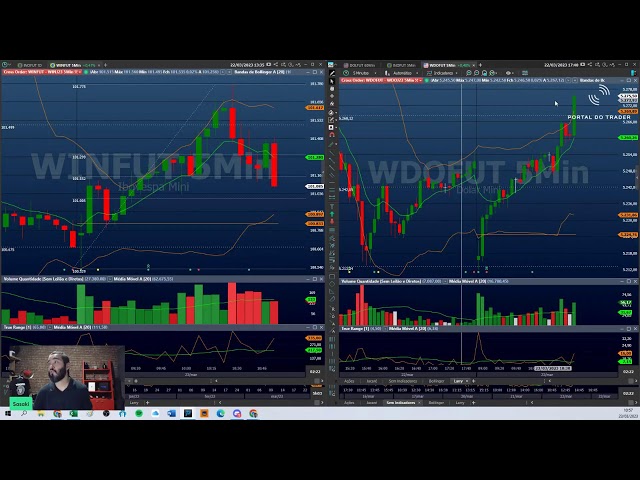The image size is (640, 480).
Task: Open Windows Start menu
Action: 8,413
